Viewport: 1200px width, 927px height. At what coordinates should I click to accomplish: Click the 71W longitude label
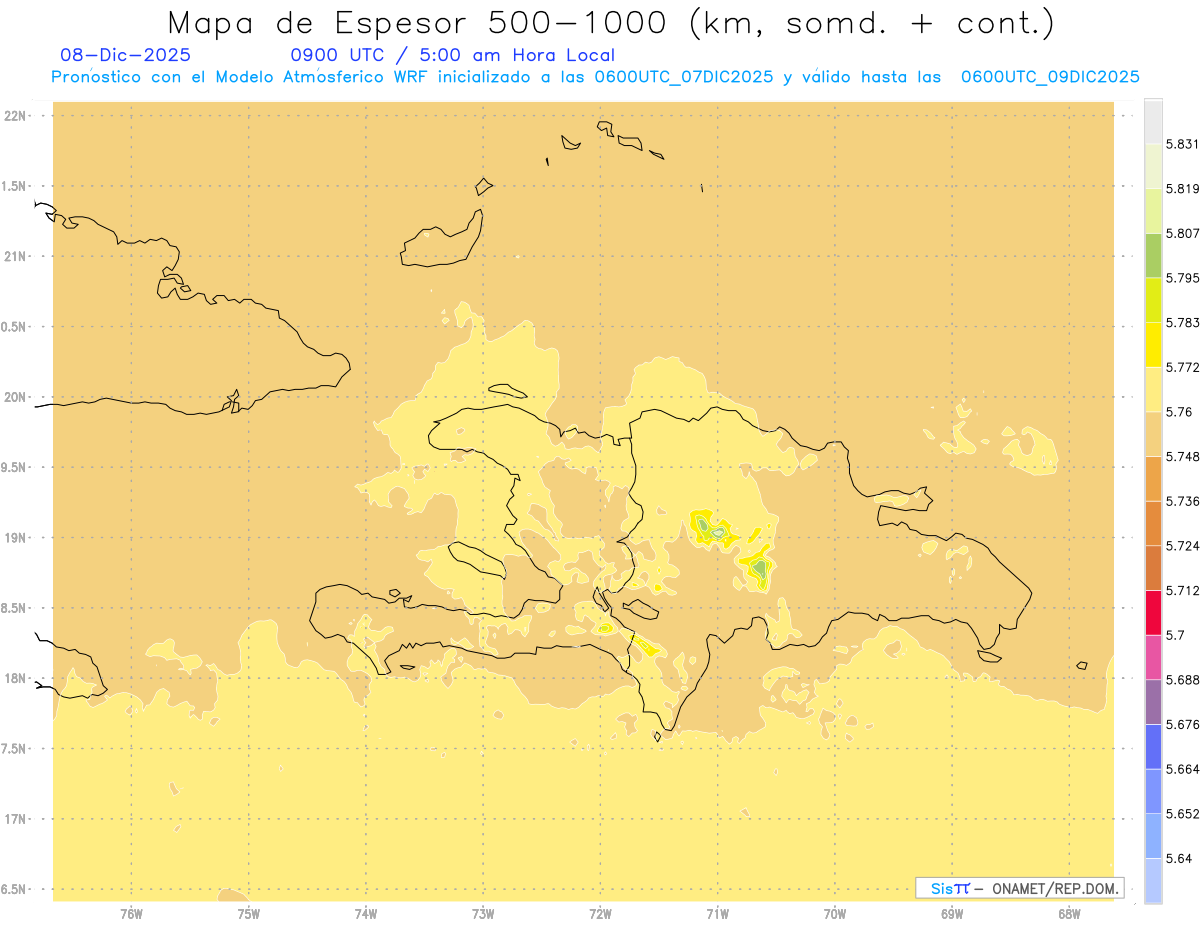[x=717, y=913]
